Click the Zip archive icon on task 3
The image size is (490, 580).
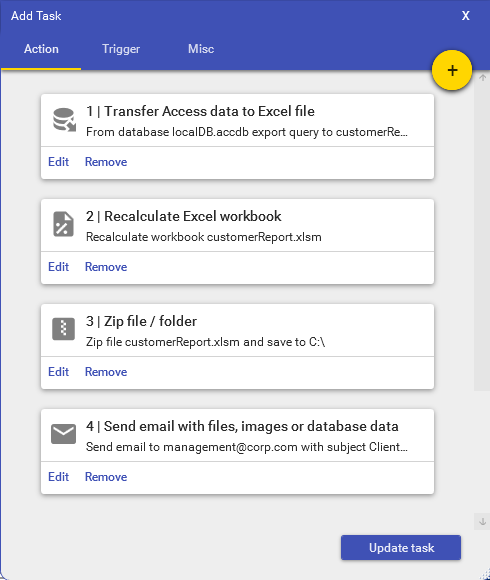coord(63,328)
